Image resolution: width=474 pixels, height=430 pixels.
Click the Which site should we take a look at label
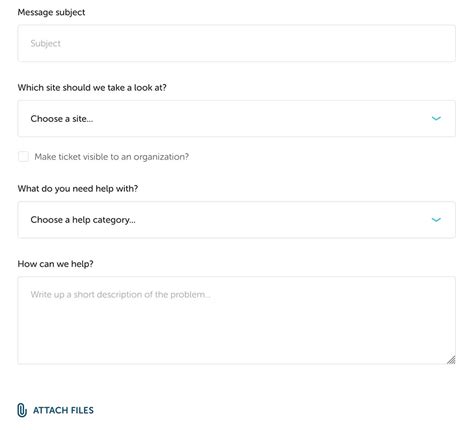click(x=92, y=88)
